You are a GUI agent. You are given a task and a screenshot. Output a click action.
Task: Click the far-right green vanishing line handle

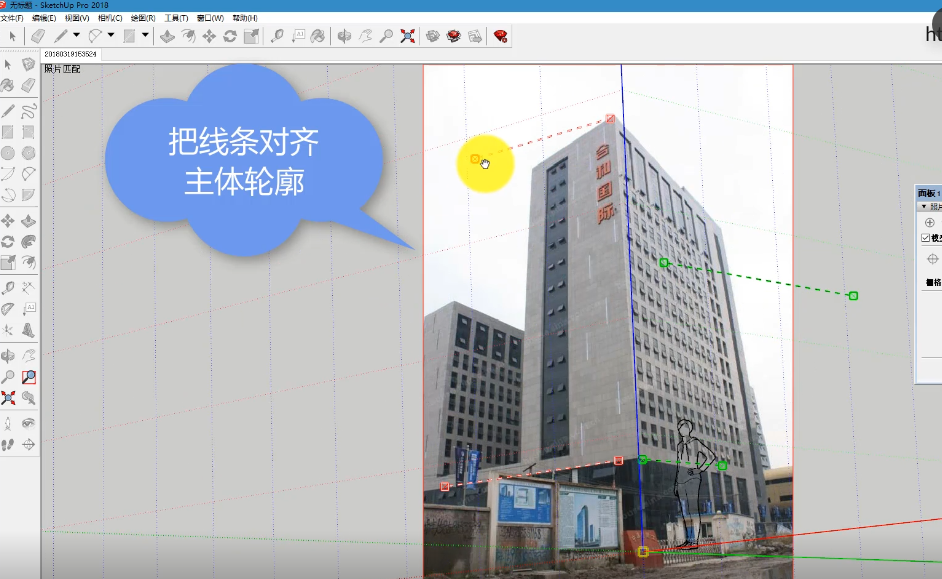(x=853, y=296)
